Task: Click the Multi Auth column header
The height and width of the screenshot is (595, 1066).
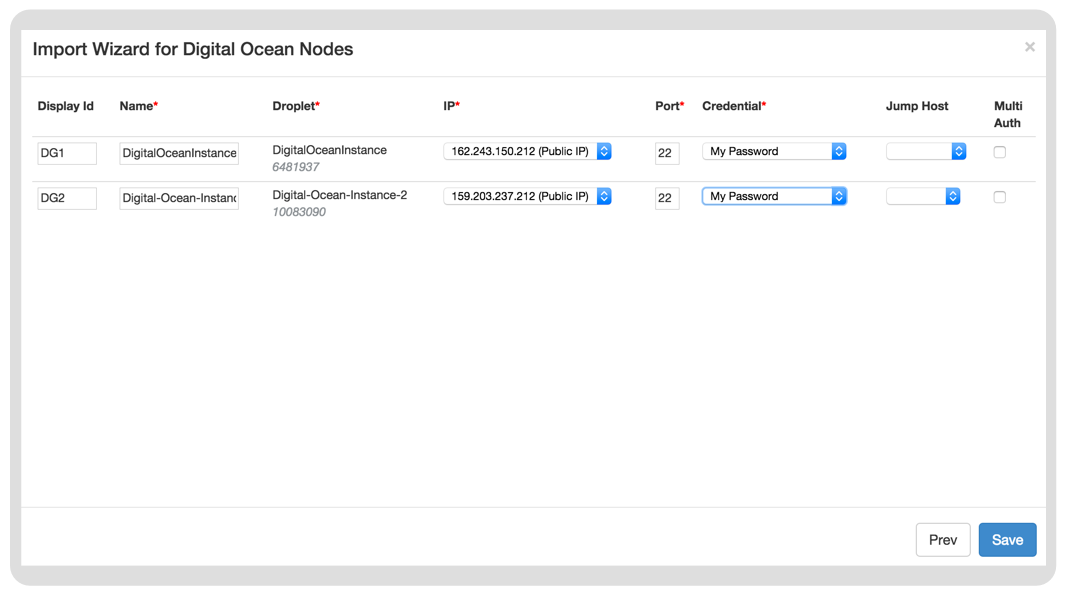Action: [x=1008, y=114]
